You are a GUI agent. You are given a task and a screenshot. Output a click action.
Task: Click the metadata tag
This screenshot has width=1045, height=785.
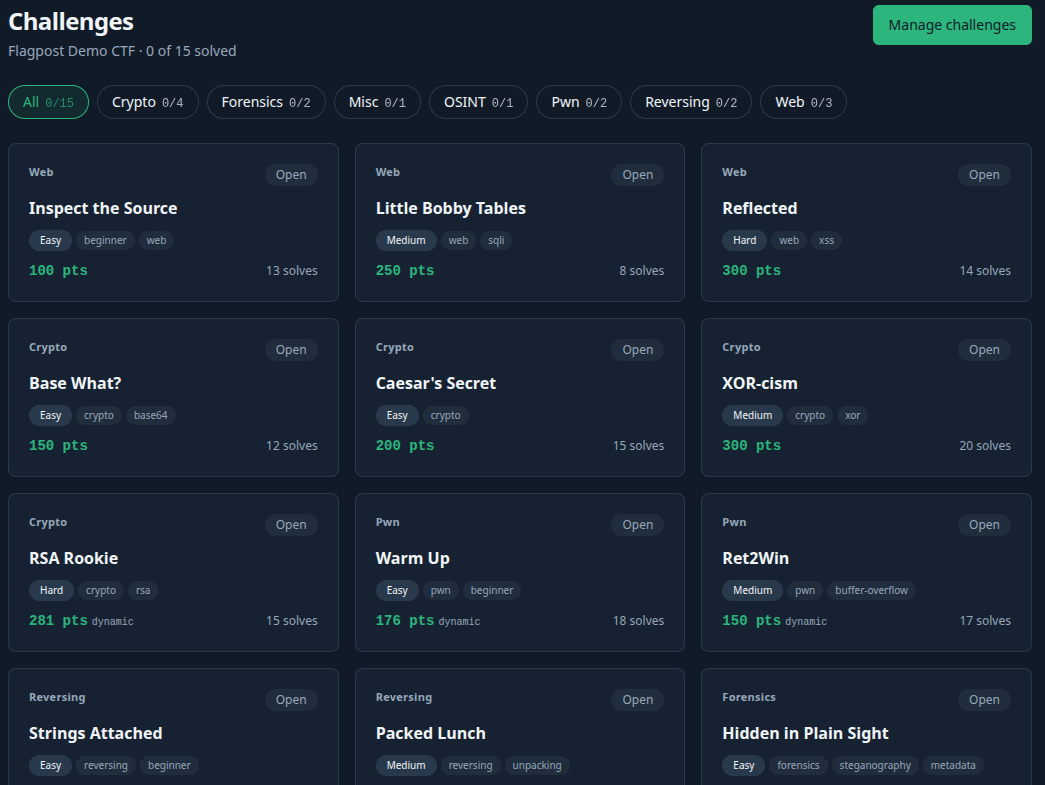[x=953, y=766]
